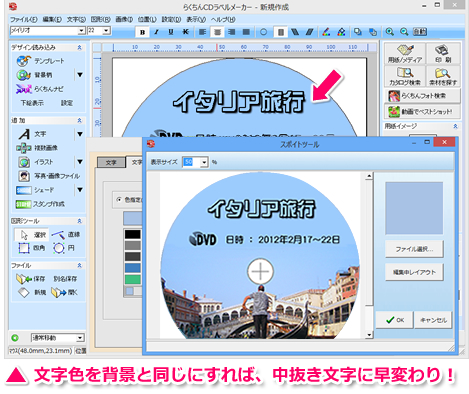
Task: Toggle strikethrough text formatting in toolbar
Action: tap(185, 32)
